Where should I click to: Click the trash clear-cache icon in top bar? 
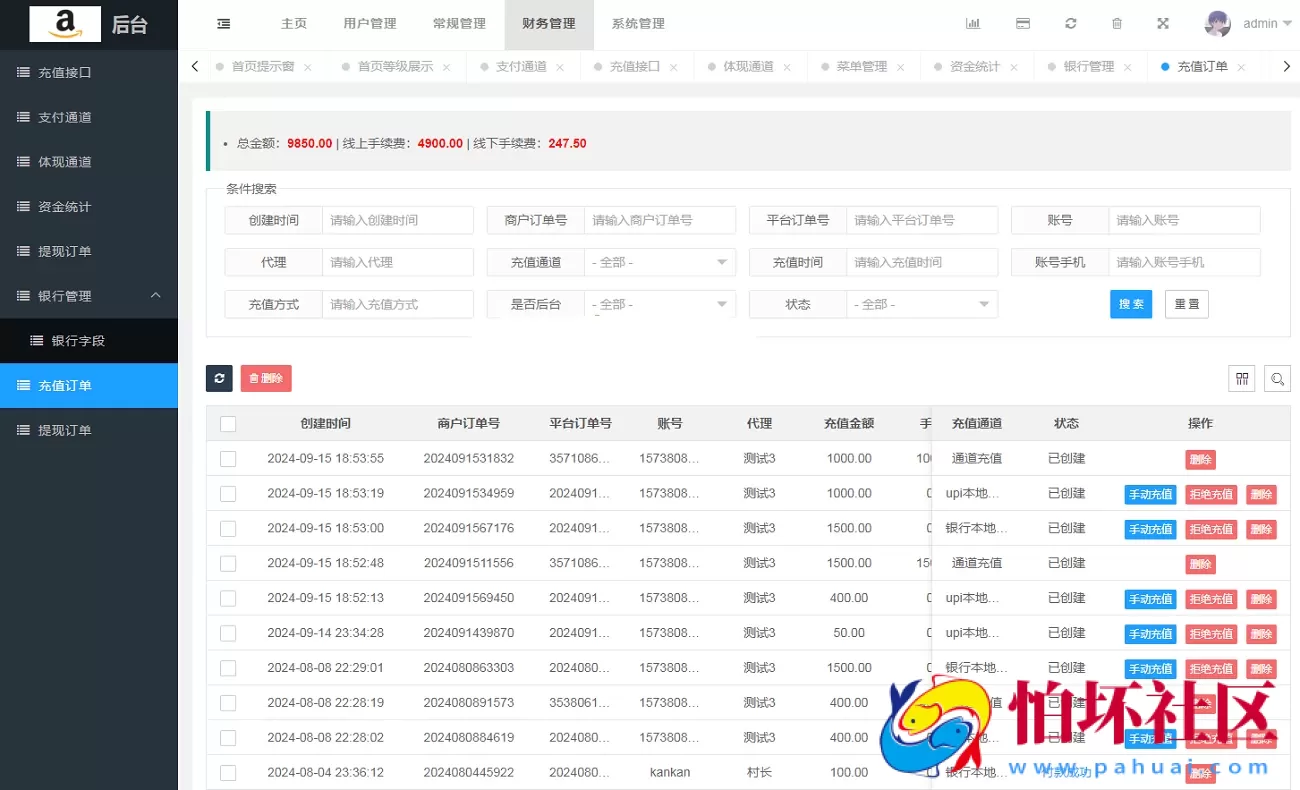(x=1117, y=22)
